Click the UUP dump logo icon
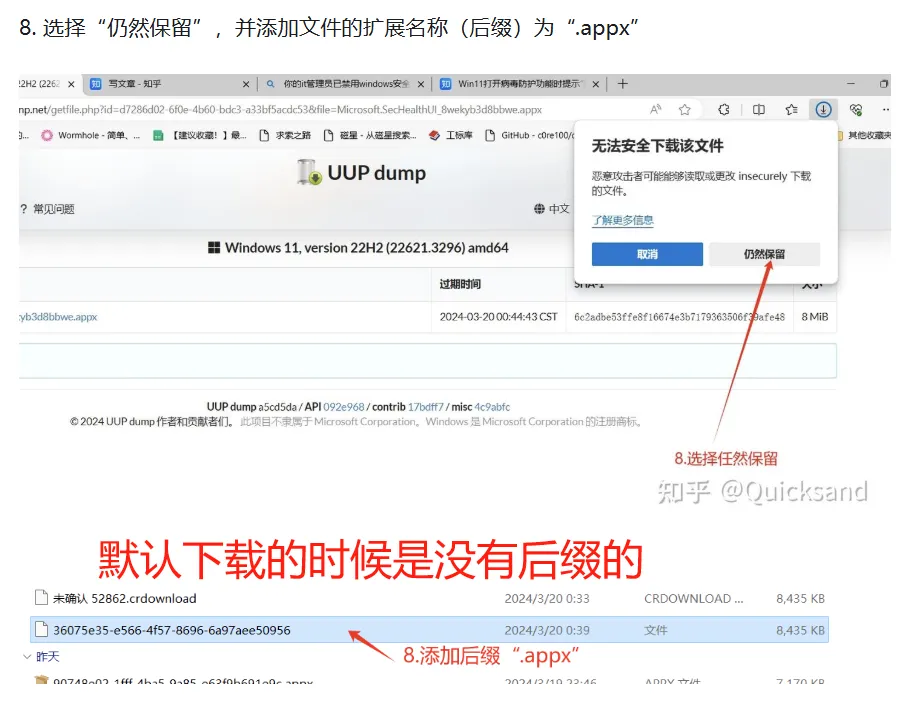The width and height of the screenshot is (911, 707). pyautogui.click(x=309, y=173)
